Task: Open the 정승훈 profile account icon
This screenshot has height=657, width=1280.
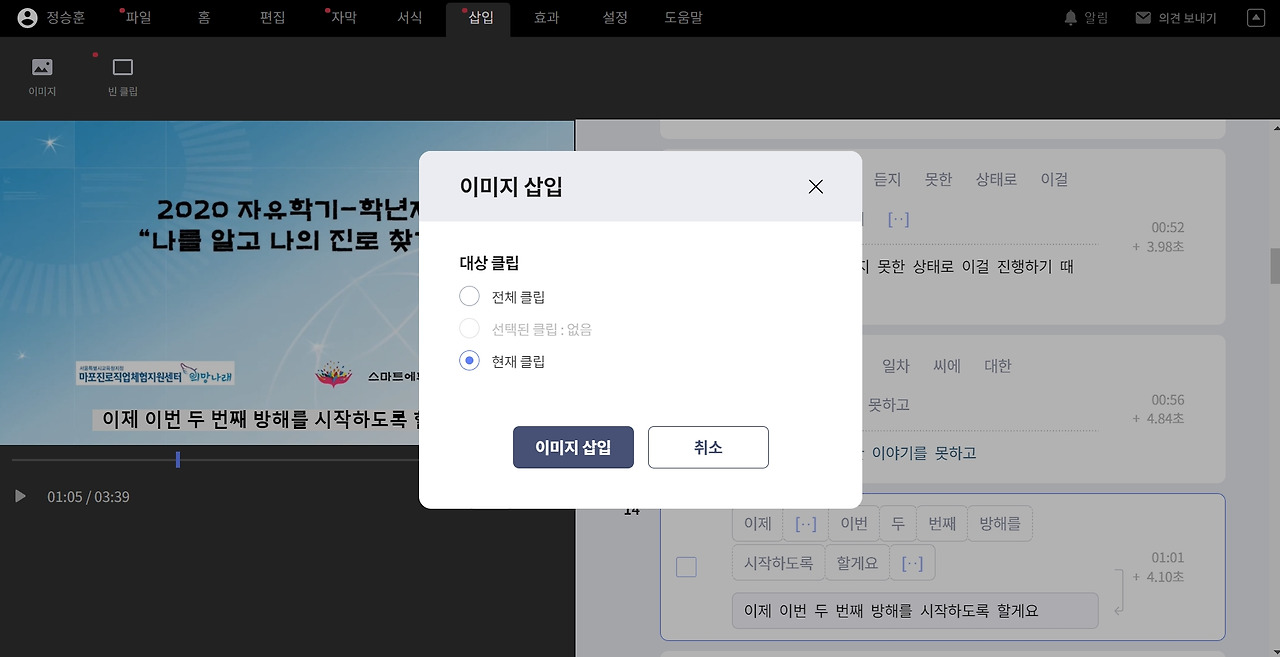Action: click(27, 17)
